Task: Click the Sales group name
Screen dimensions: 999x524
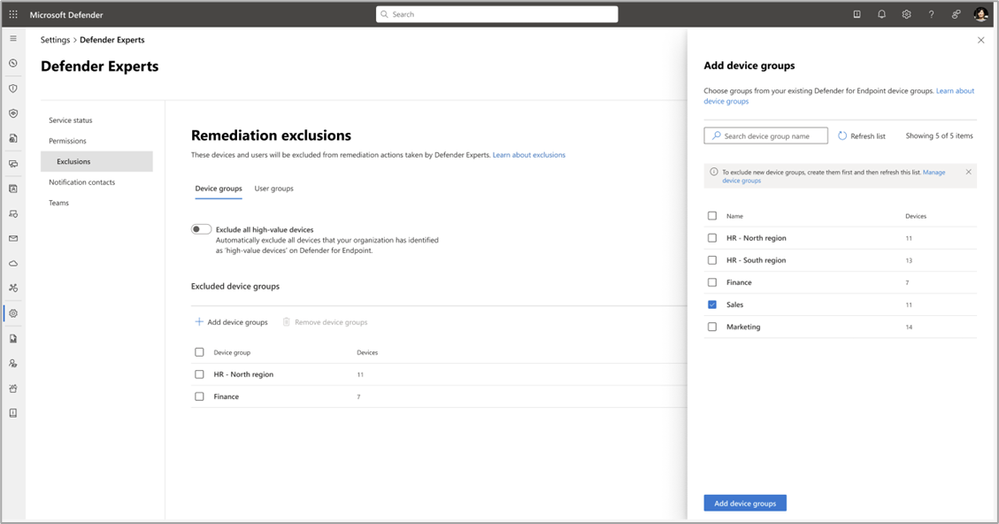Action: (x=735, y=305)
